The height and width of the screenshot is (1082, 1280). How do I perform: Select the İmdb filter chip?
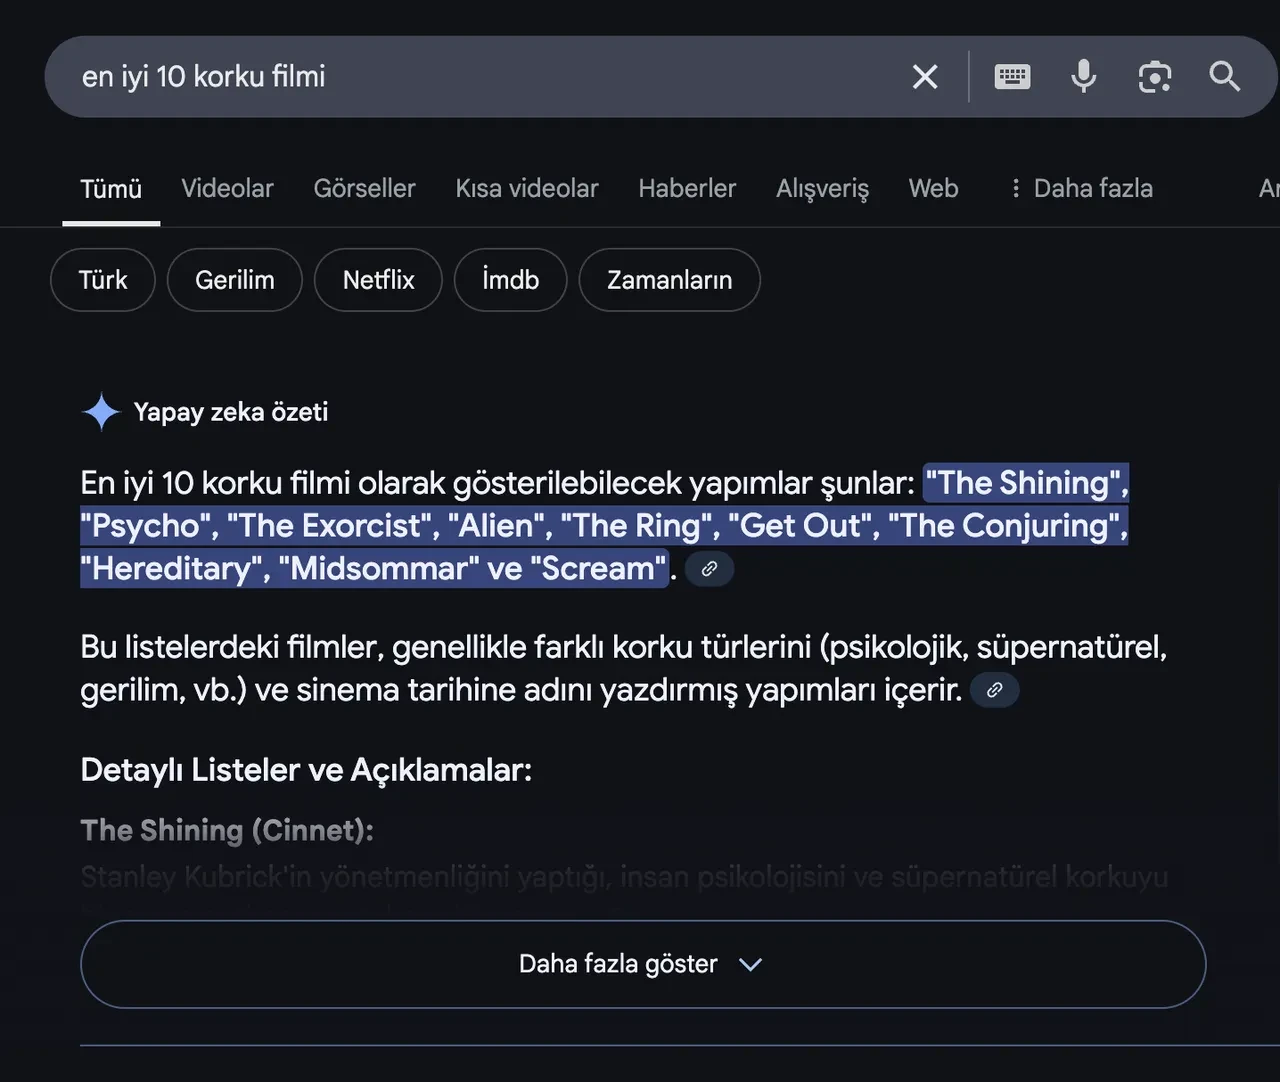pyautogui.click(x=510, y=280)
